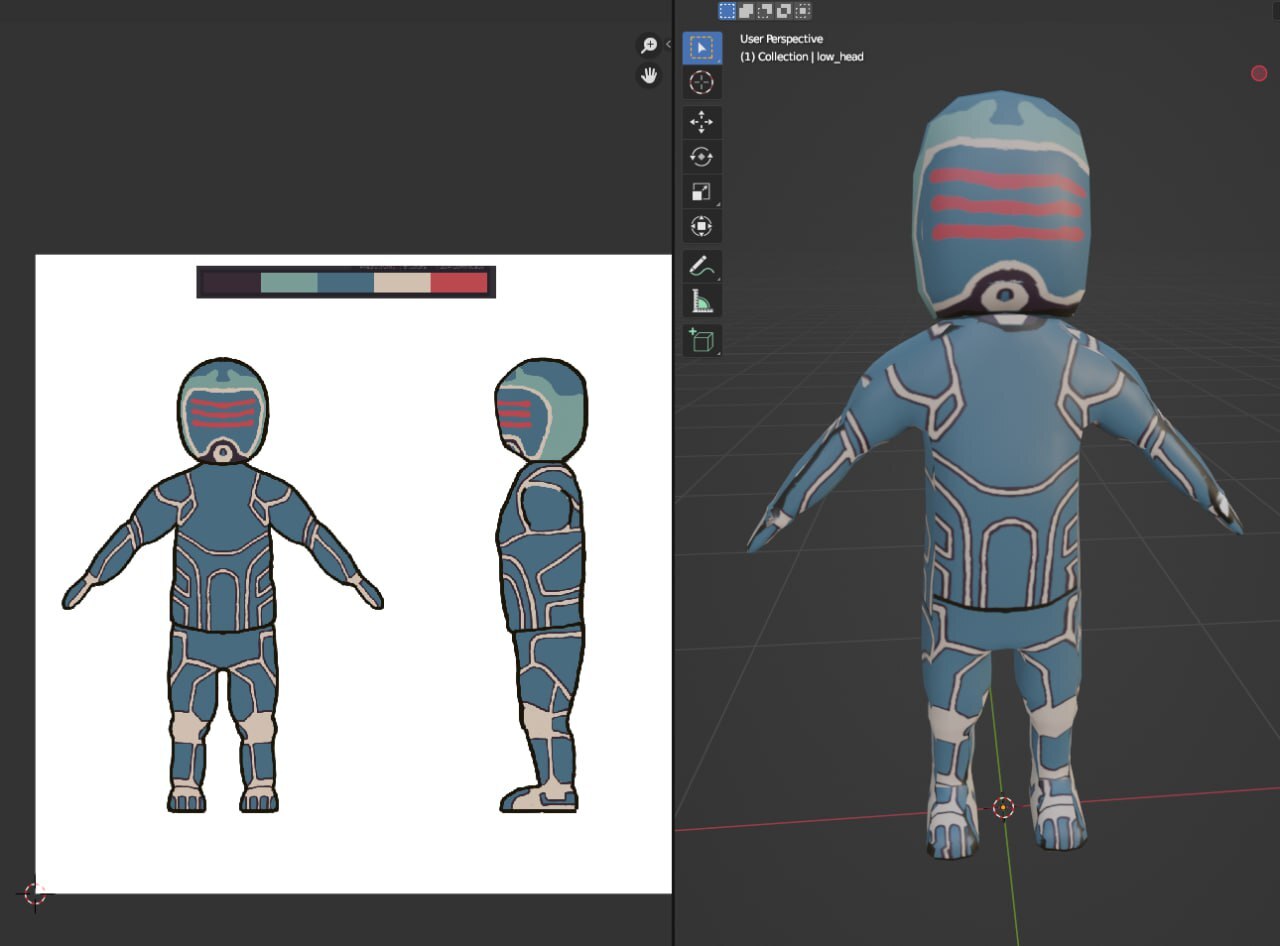Click the hand pan gizmo in image editor
This screenshot has width=1280, height=946.
[x=649, y=75]
